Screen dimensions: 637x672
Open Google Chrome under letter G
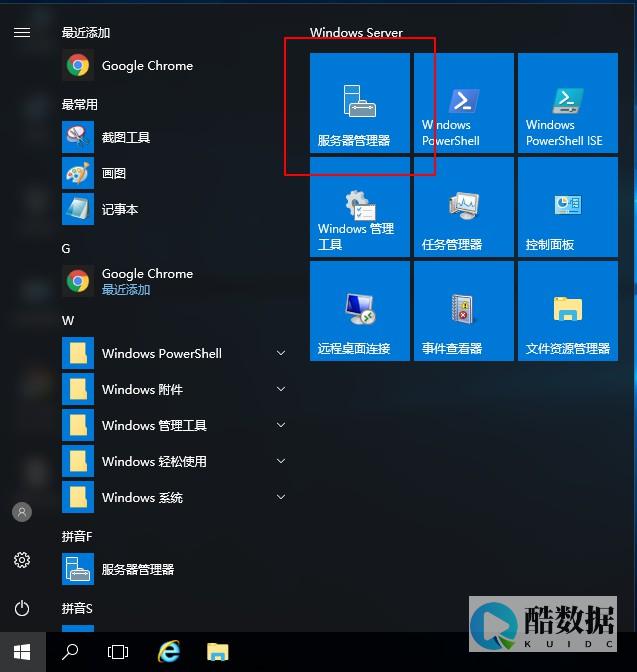(174, 281)
